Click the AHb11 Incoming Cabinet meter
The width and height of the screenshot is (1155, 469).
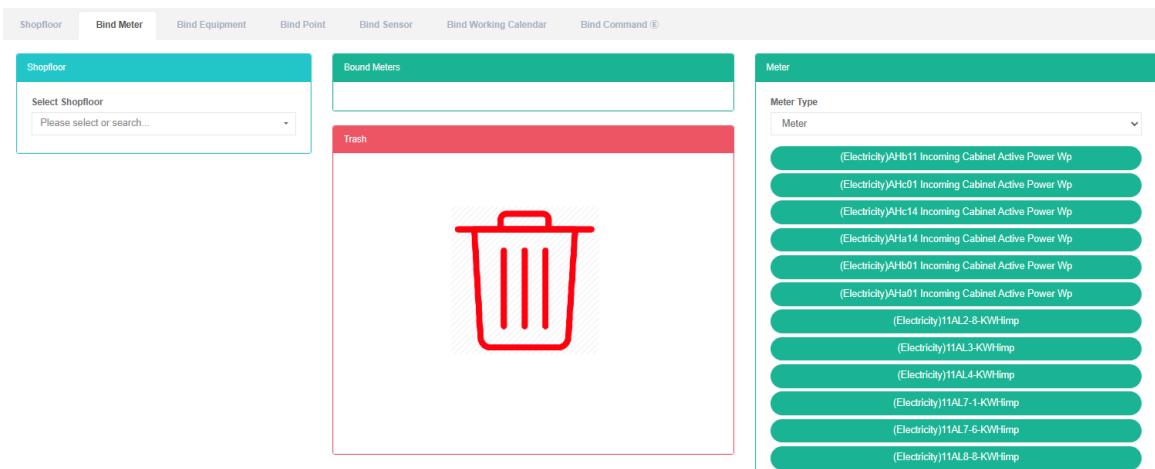(955, 157)
